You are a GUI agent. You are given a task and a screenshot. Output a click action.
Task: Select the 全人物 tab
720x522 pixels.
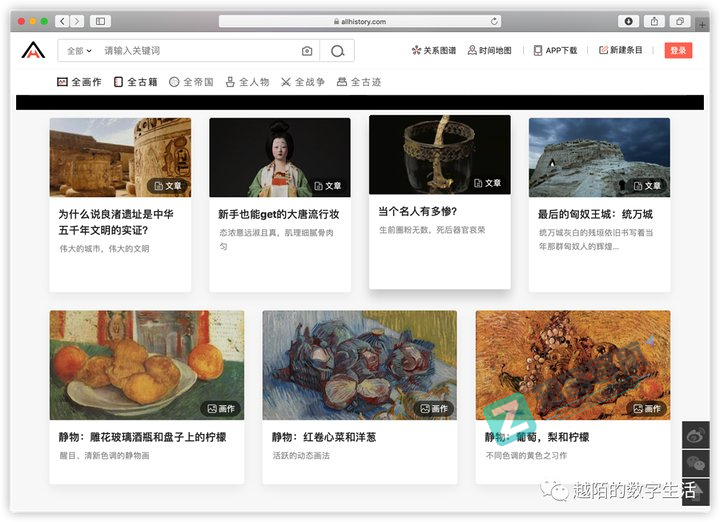(x=248, y=82)
